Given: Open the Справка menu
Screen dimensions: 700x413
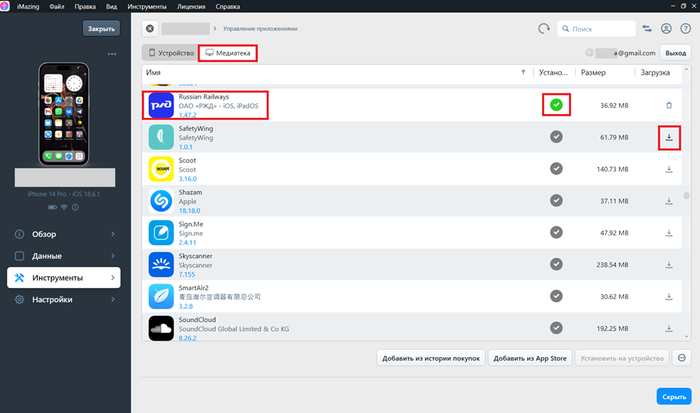Looking at the screenshot, I should click(228, 7).
